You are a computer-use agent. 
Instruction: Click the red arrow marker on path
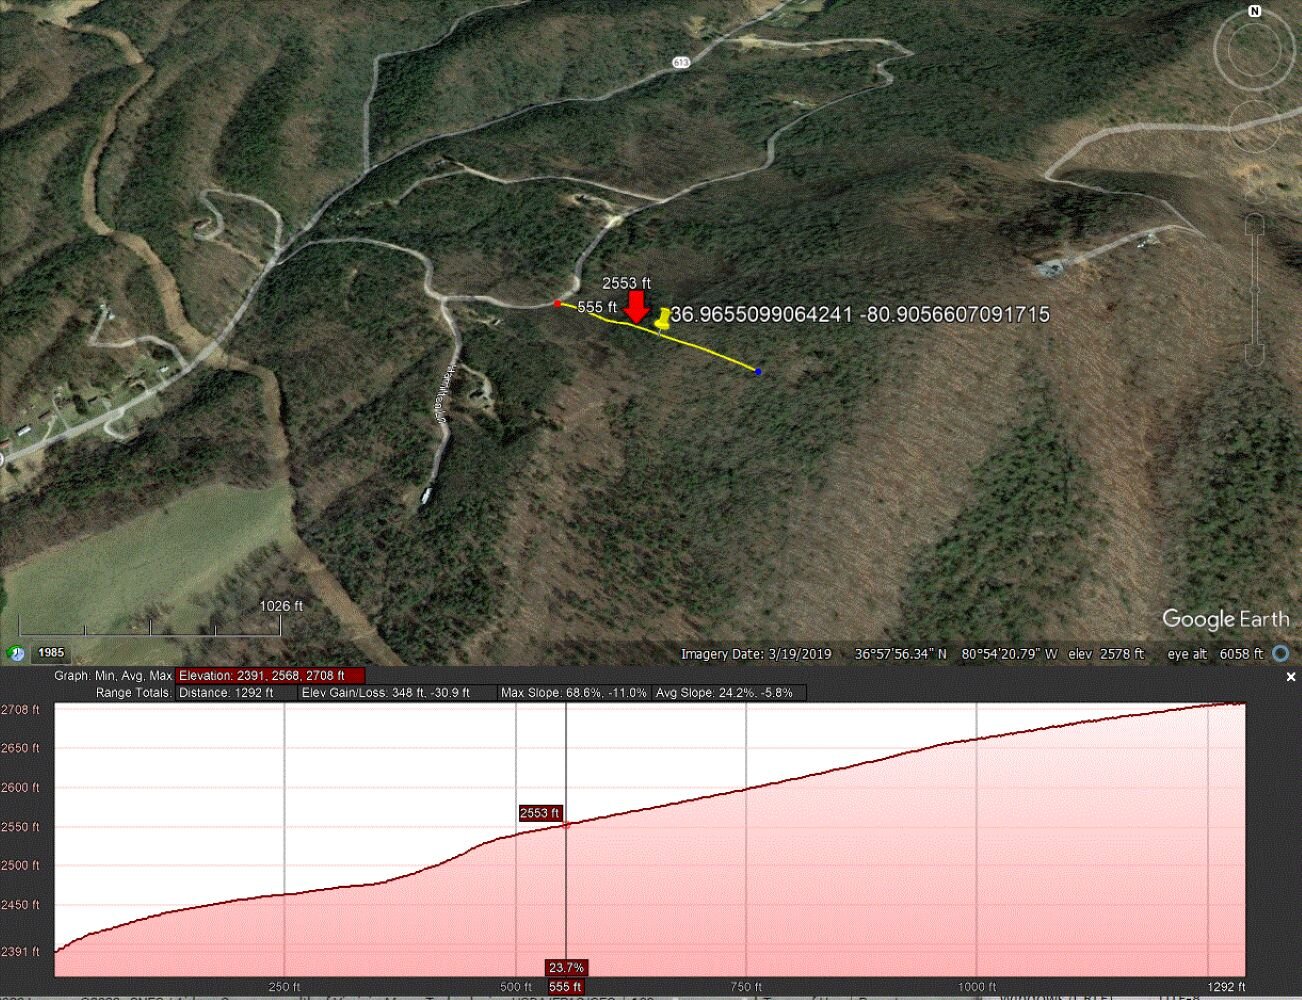tap(636, 306)
